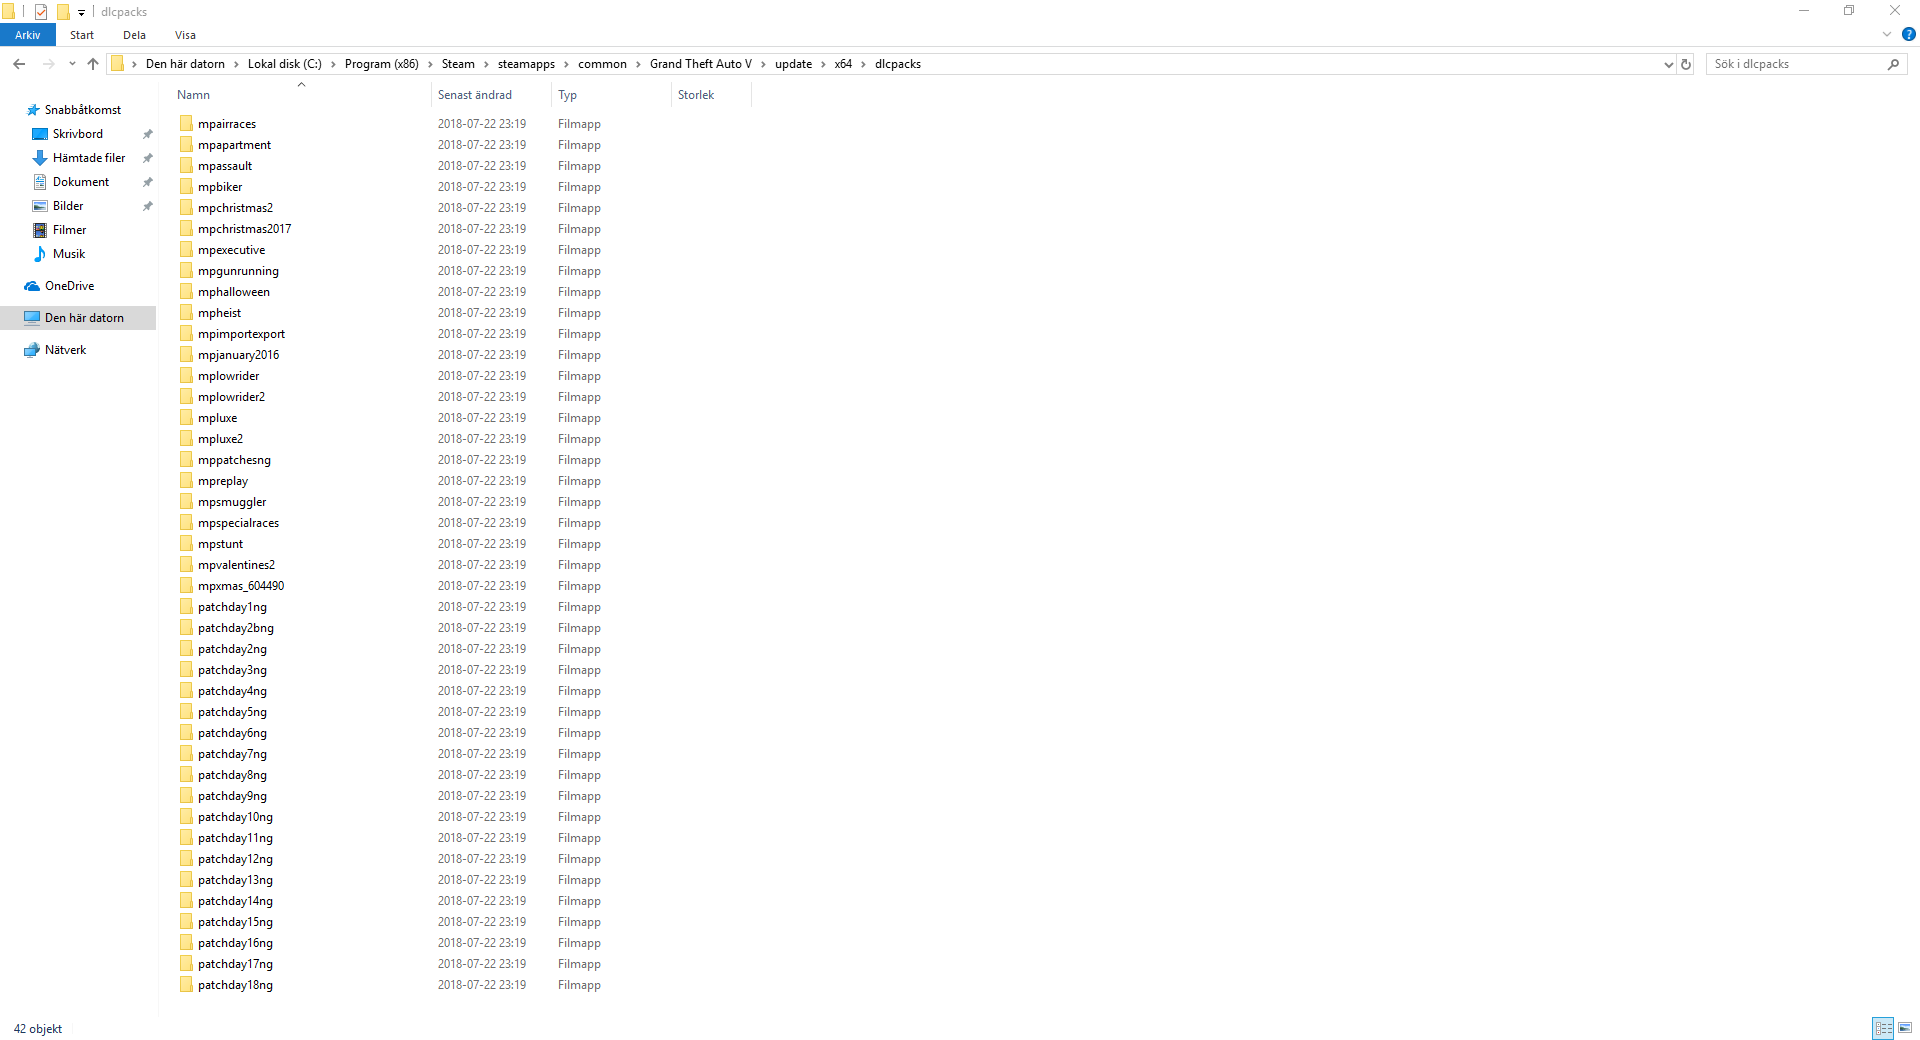Select the mphalloween folder name
The width and height of the screenshot is (1920, 1040).
(x=234, y=292)
